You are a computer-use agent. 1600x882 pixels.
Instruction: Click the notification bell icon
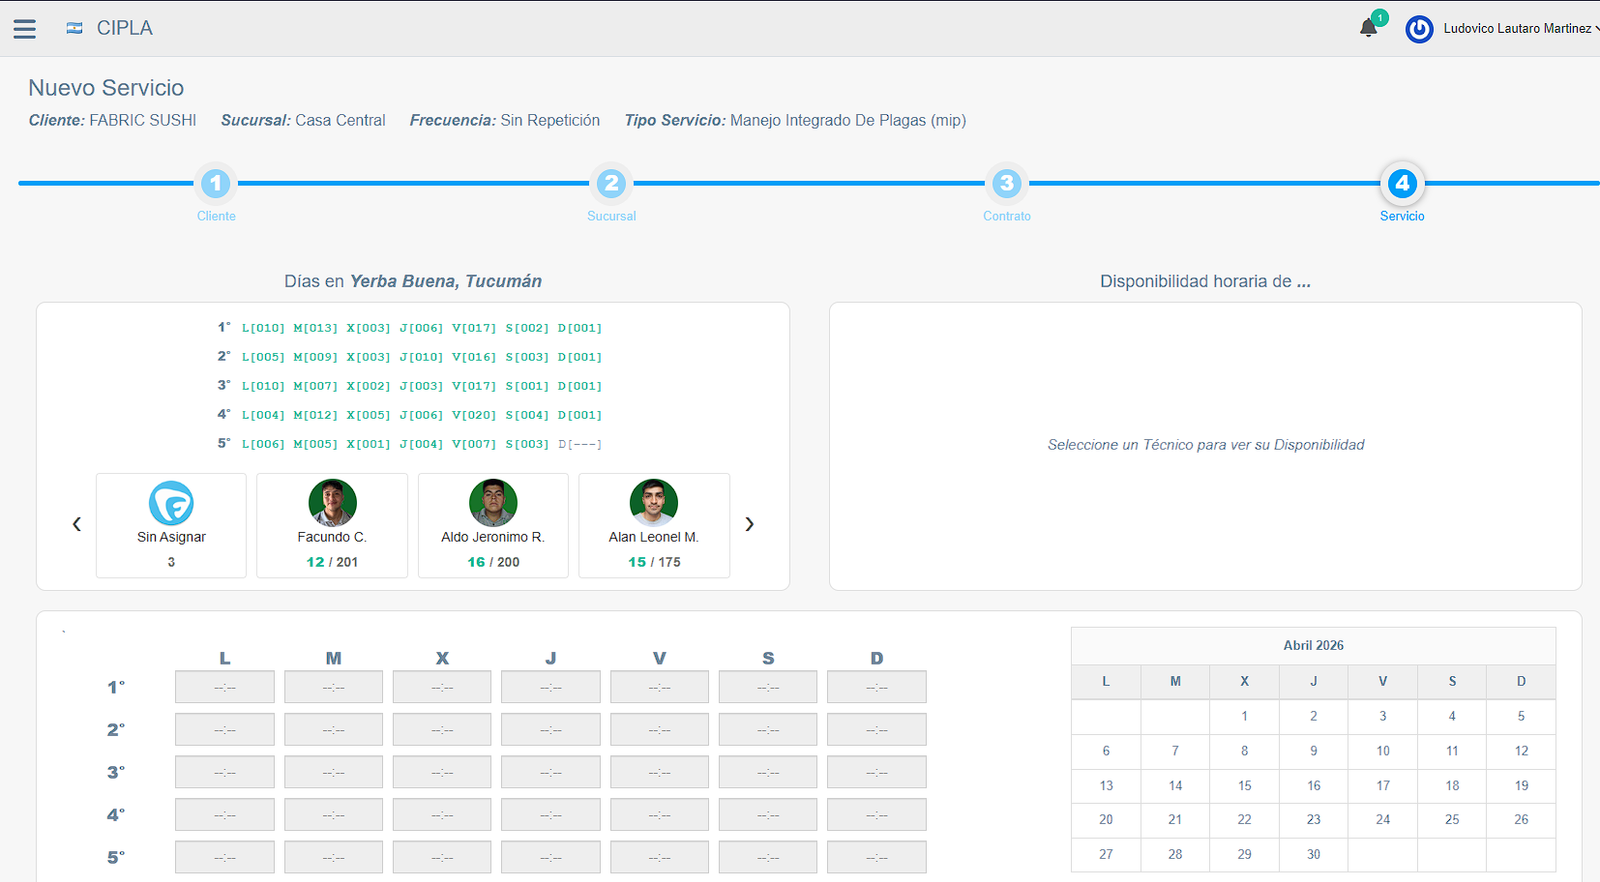click(x=1368, y=28)
